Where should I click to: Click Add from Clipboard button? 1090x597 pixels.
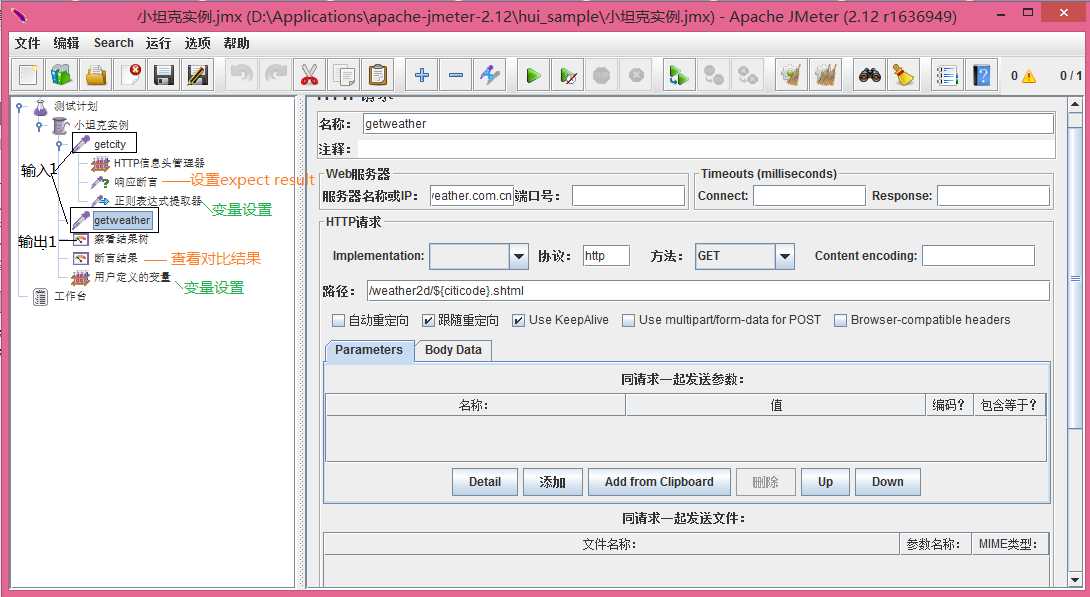click(x=659, y=482)
